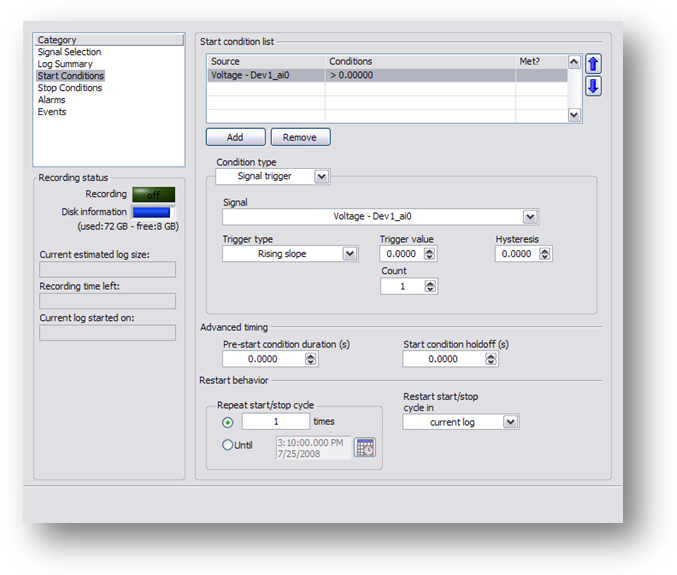Open the Condition type dropdown
Screen dimensions: 677x575
(x=321, y=177)
